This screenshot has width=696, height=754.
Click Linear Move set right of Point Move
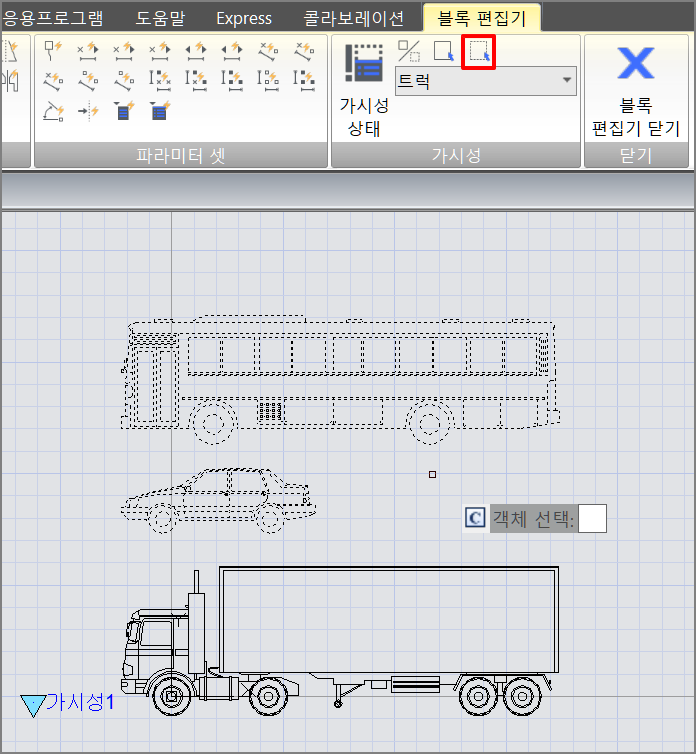pyautogui.click(x=88, y=51)
